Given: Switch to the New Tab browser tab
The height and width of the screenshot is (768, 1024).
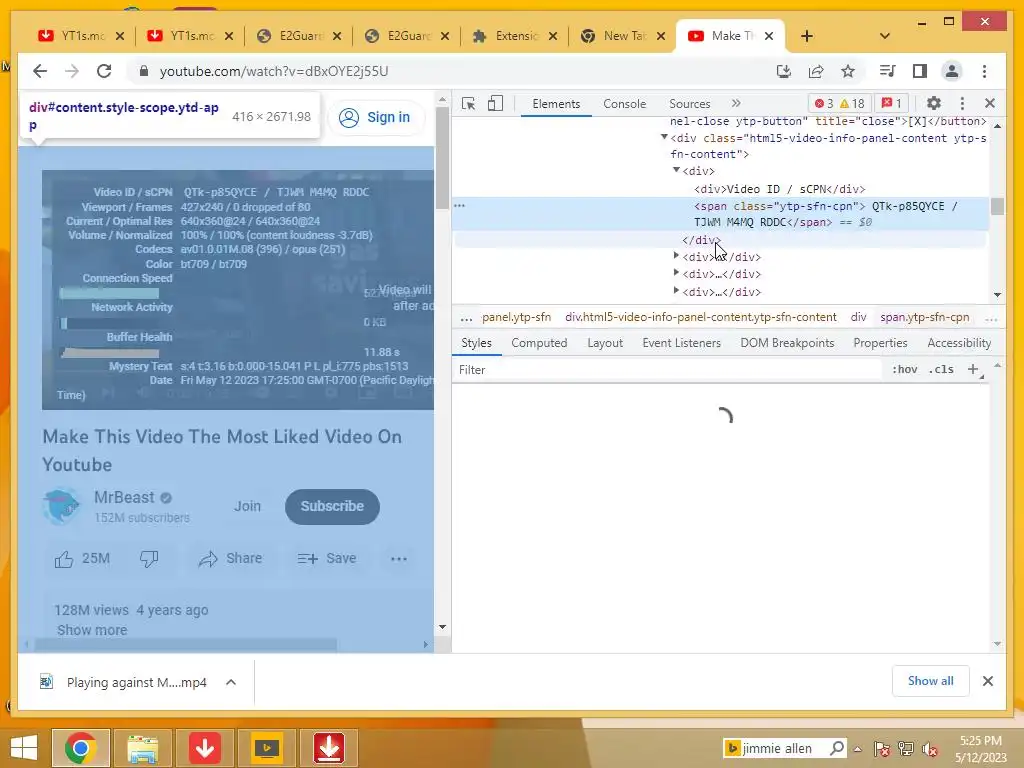Looking at the screenshot, I should (x=624, y=36).
